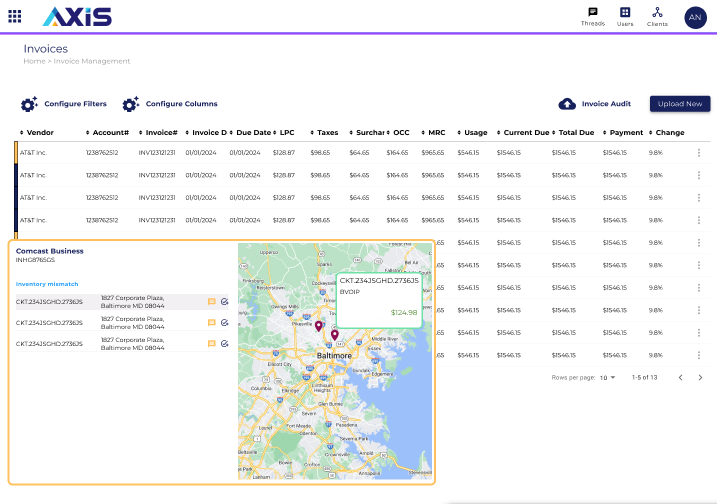Sort by the Due Date column header
Screen dimensions: 717x504
(250, 133)
